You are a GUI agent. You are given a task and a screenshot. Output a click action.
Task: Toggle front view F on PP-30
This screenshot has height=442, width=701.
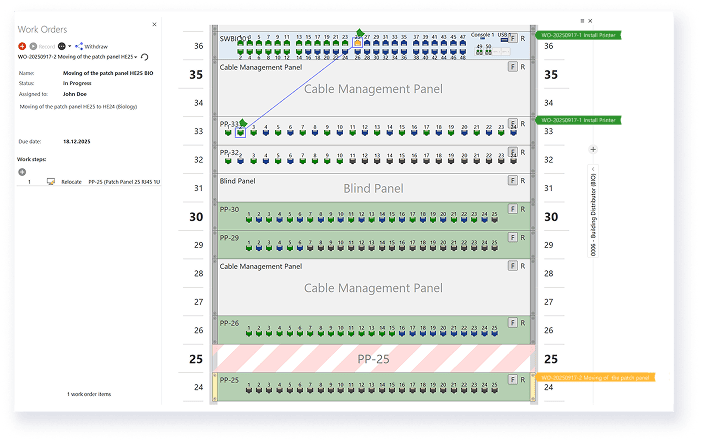coord(512,209)
